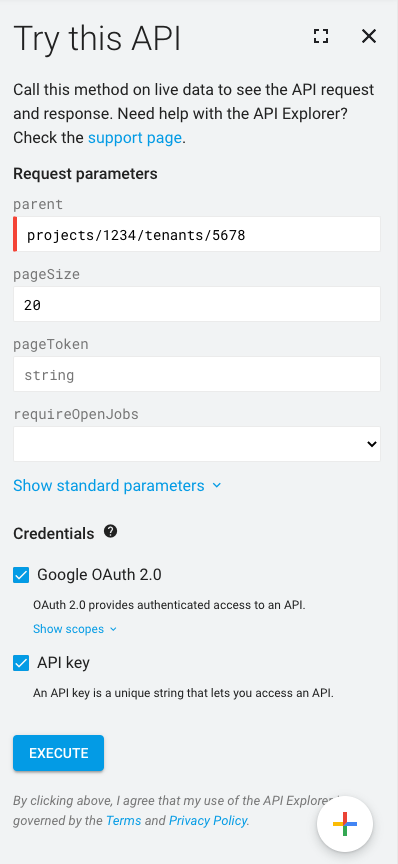Select the pageSize field with 20

(x=197, y=304)
